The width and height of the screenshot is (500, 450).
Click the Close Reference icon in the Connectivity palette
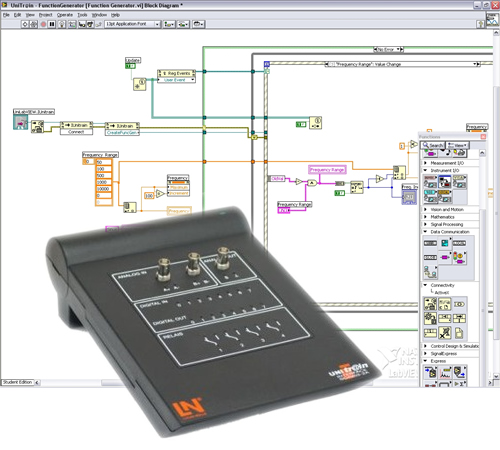[445, 333]
